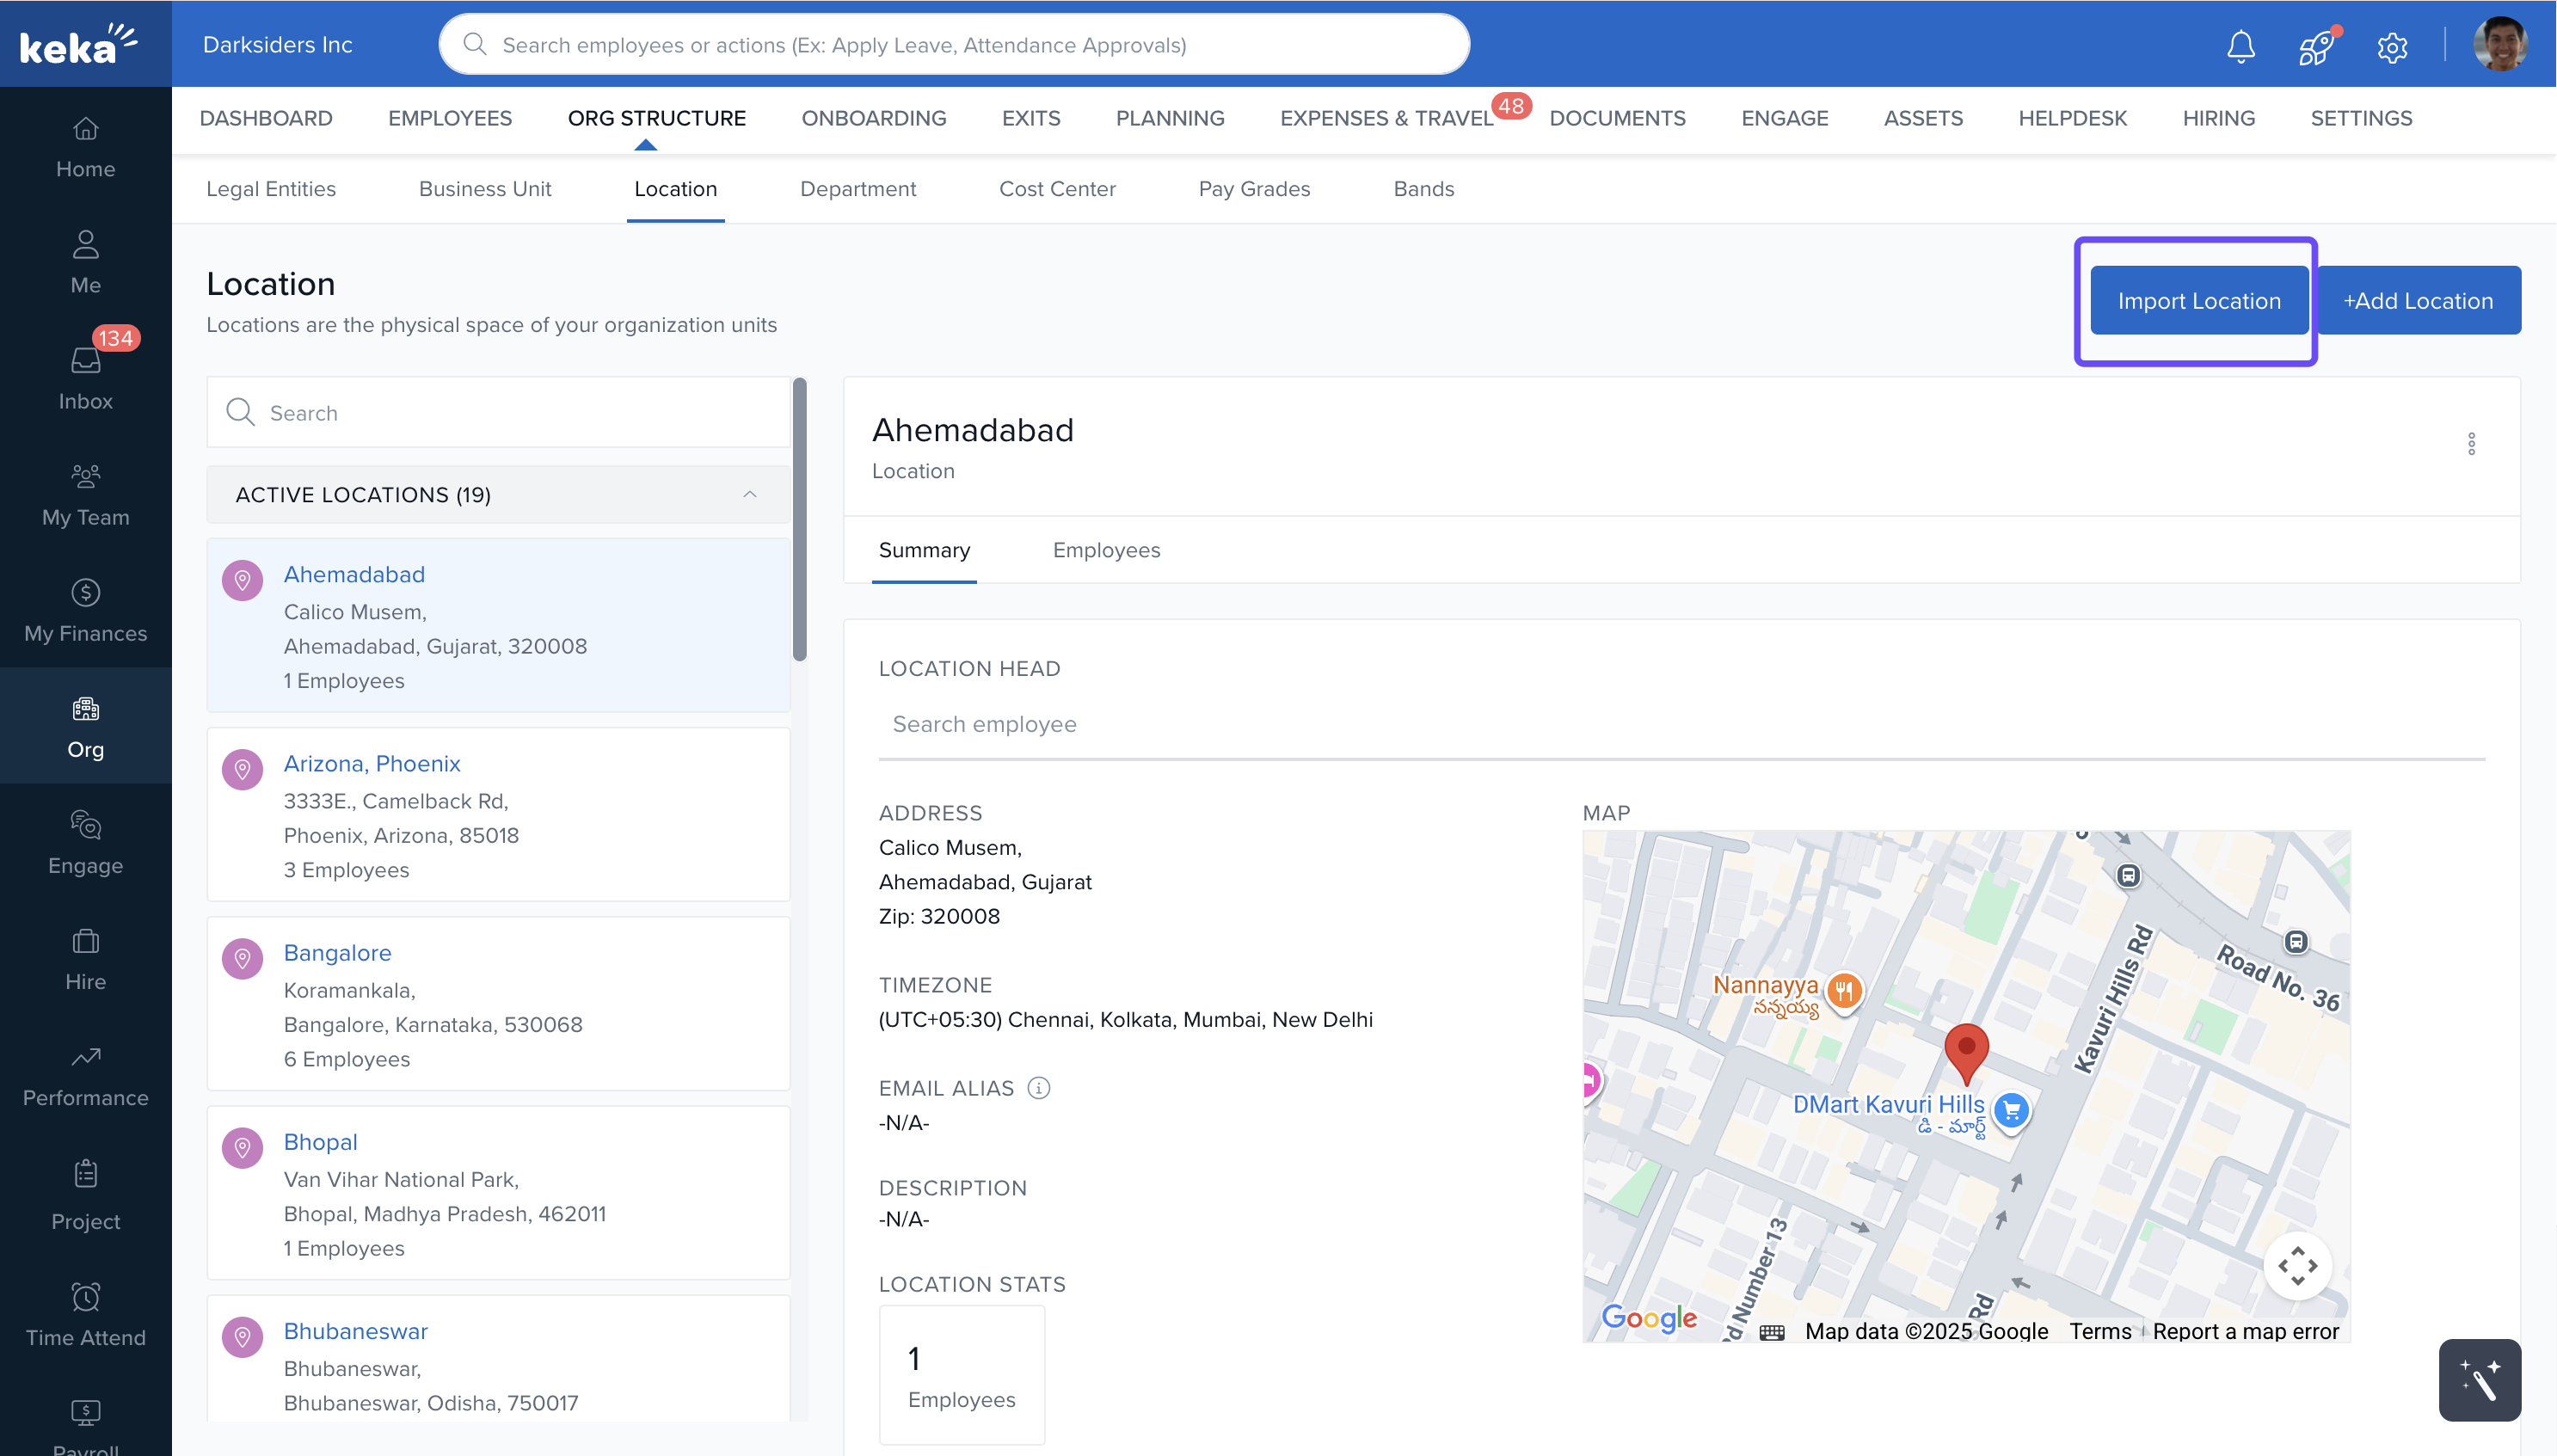The height and width of the screenshot is (1456, 2557).
Task: Select the Arizona, Phoenix location
Action: 372,763
